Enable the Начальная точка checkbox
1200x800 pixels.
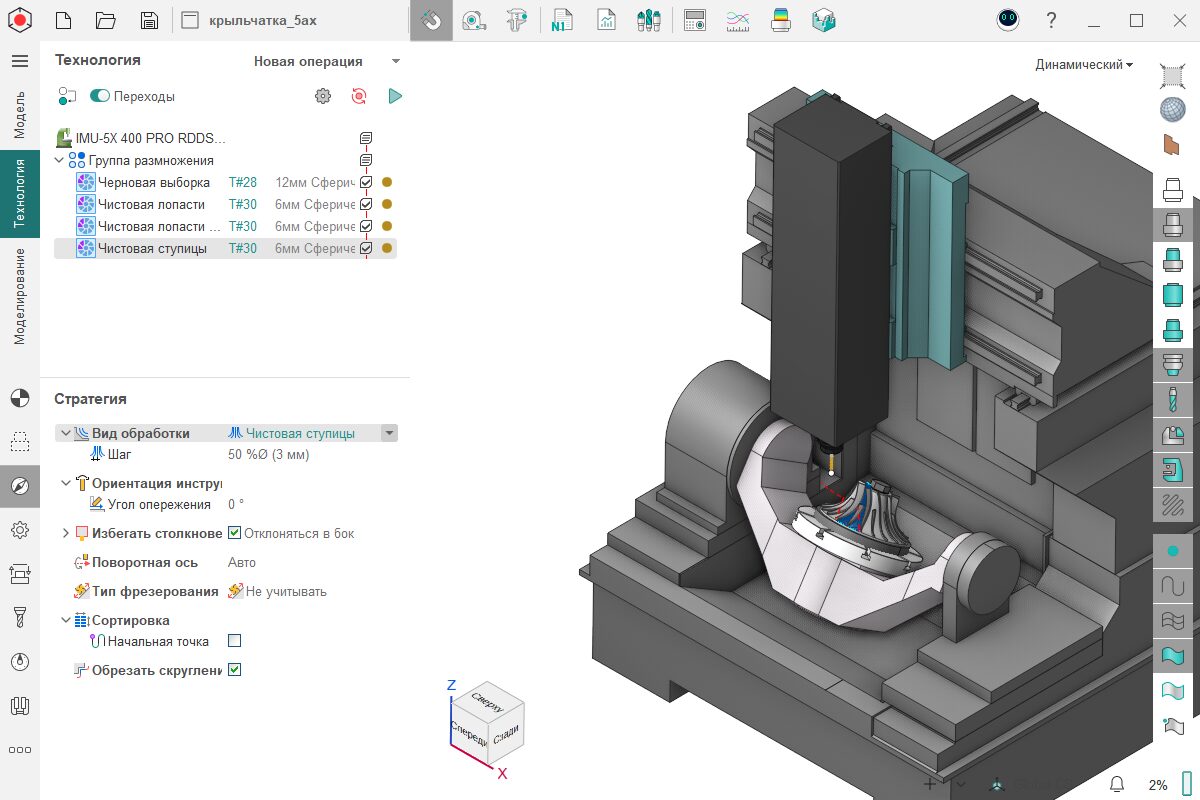pyautogui.click(x=235, y=641)
